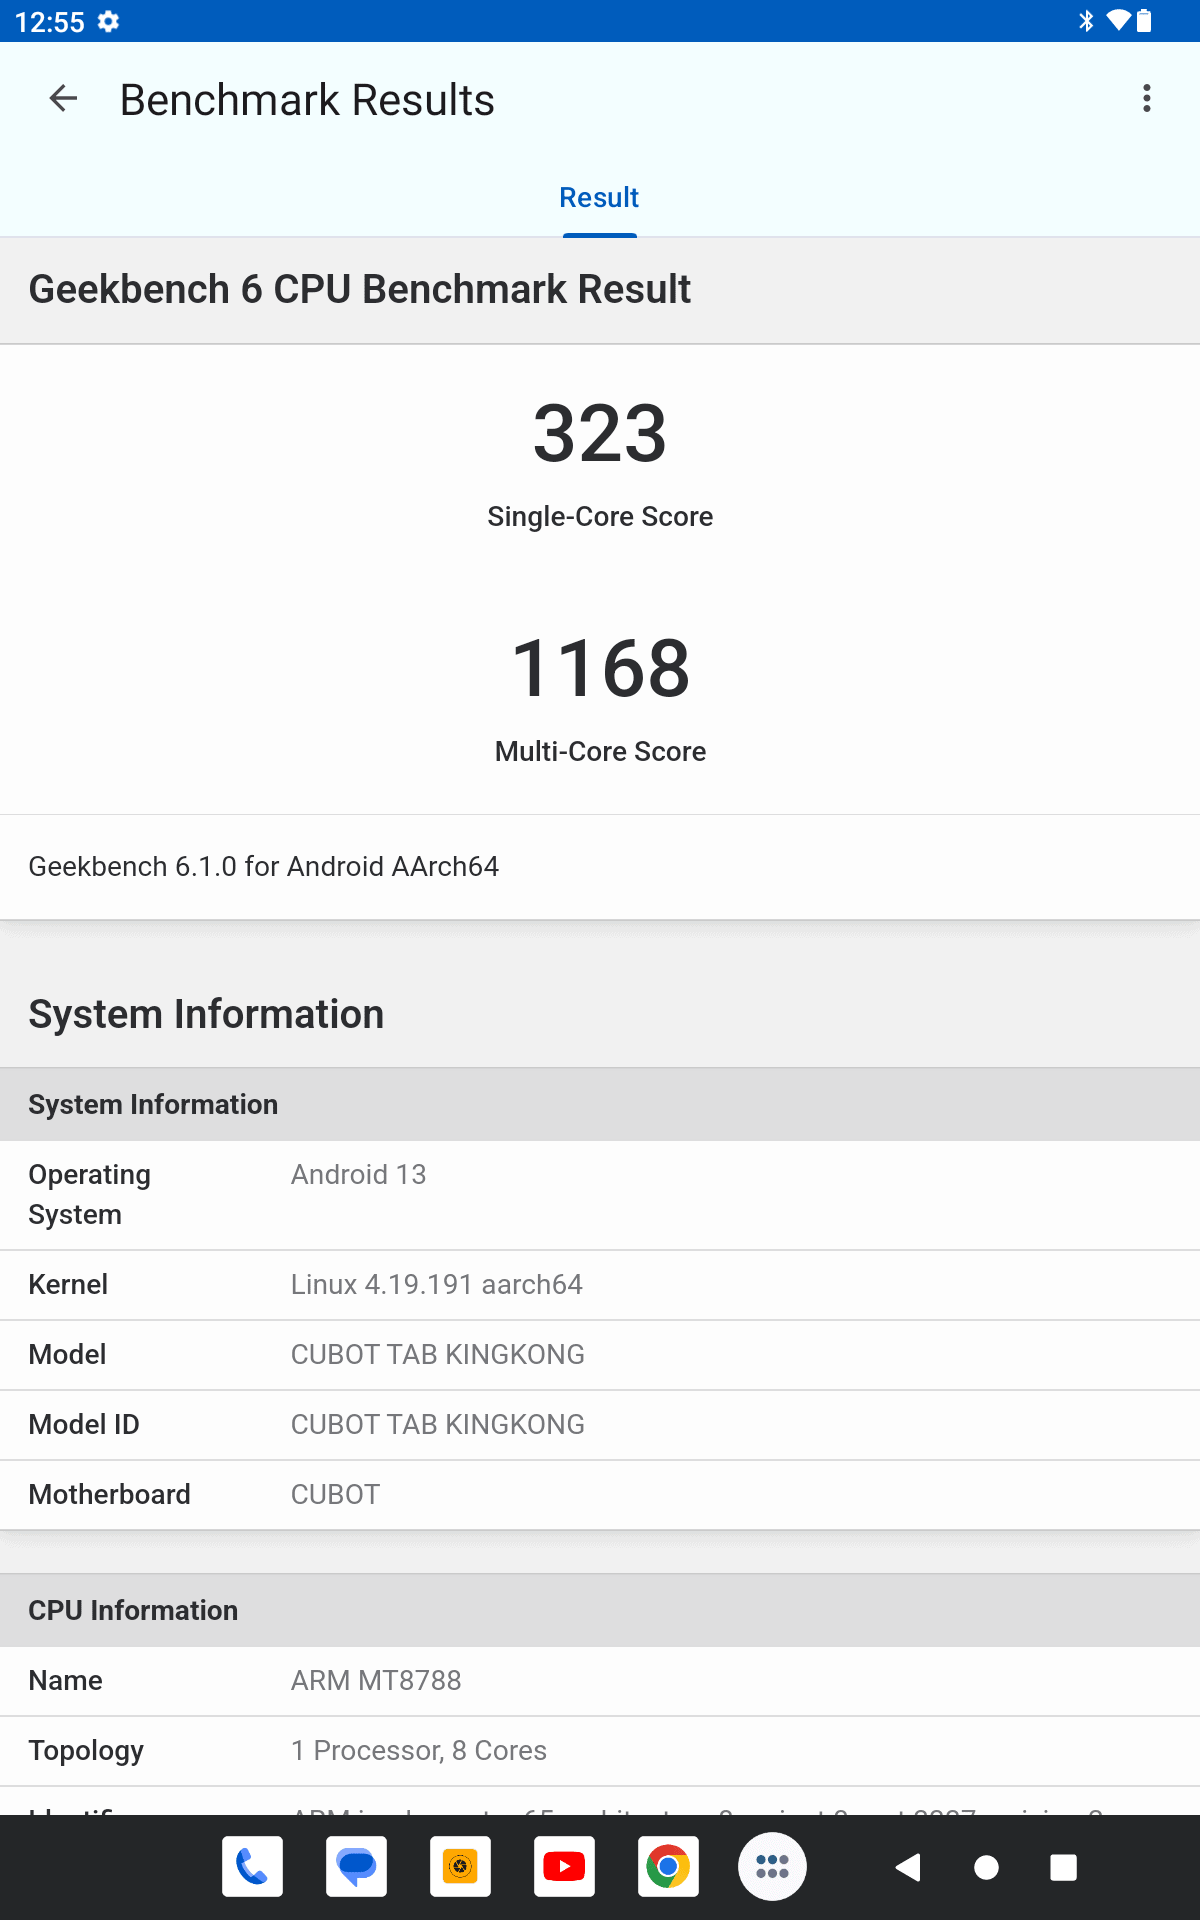Tap the 1 Processor, 8 Cores value
Viewport: 1200px width, 1920px height.
click(x=418, y=1750)
